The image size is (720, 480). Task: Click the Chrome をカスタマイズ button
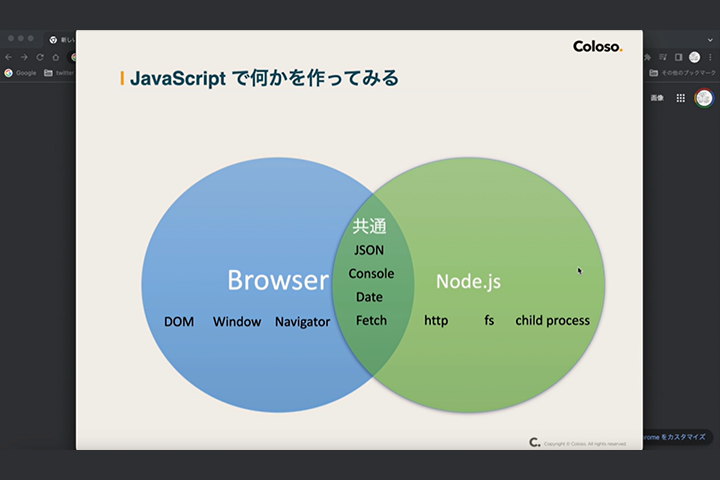click(678, 437)
